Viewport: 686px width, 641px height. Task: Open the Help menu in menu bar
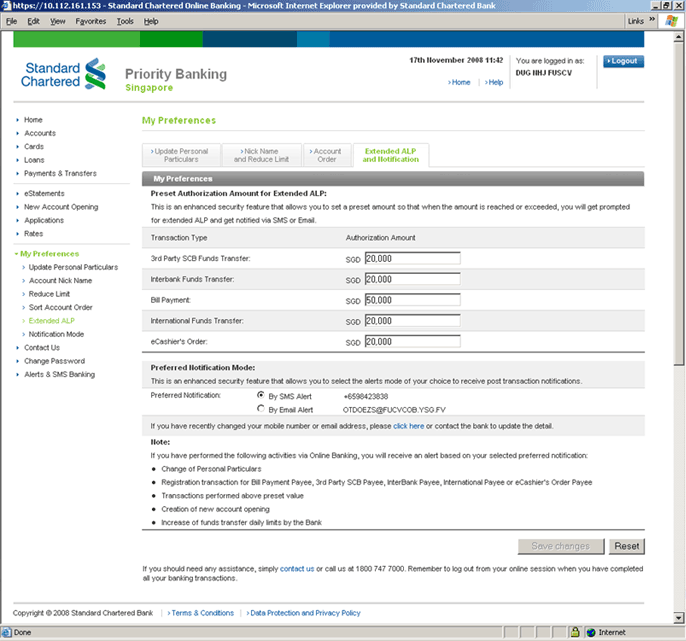point(151,21)
